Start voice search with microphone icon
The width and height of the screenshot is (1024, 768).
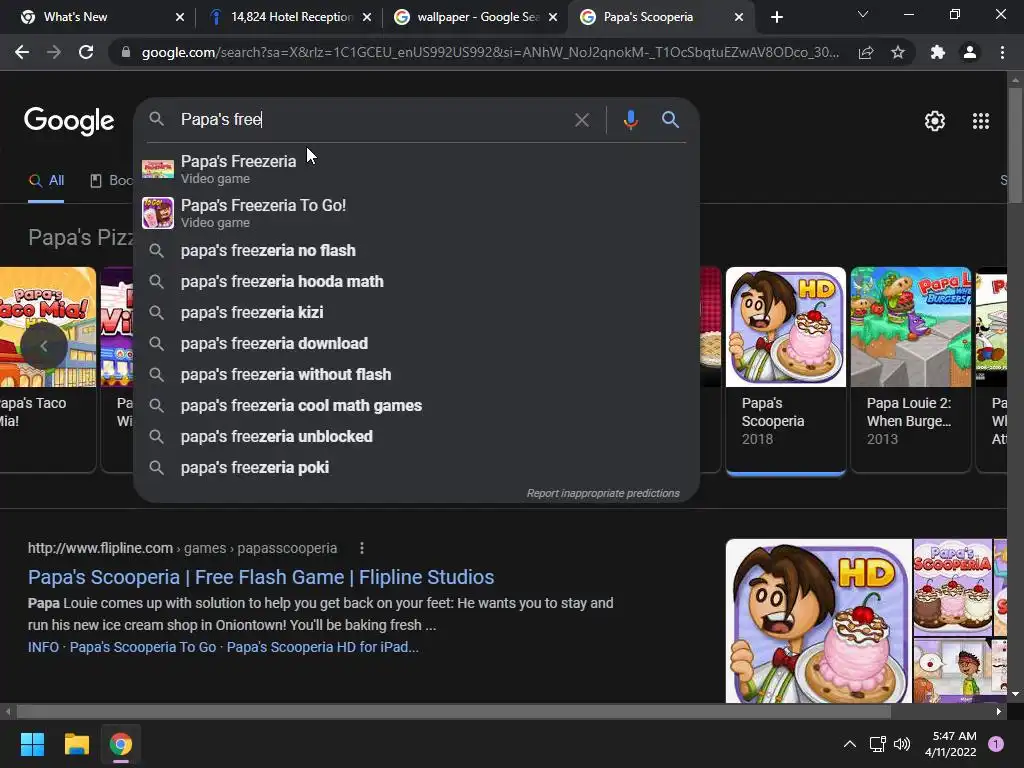tap(630, 120)
